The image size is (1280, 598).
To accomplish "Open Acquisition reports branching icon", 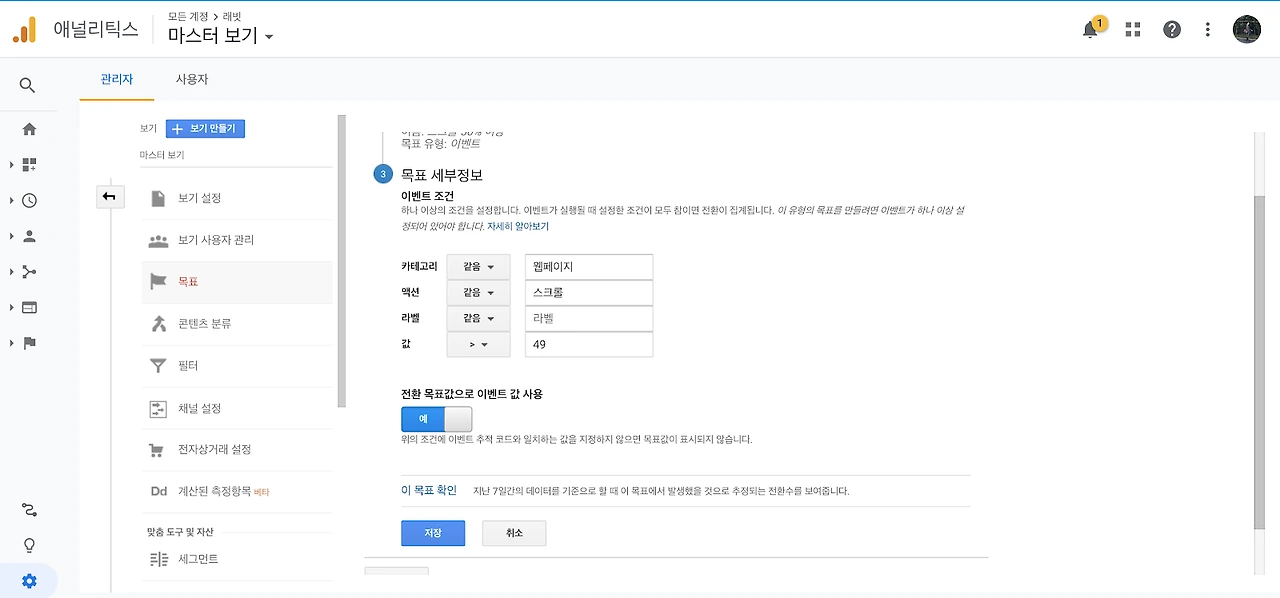I will pos(29,272).
